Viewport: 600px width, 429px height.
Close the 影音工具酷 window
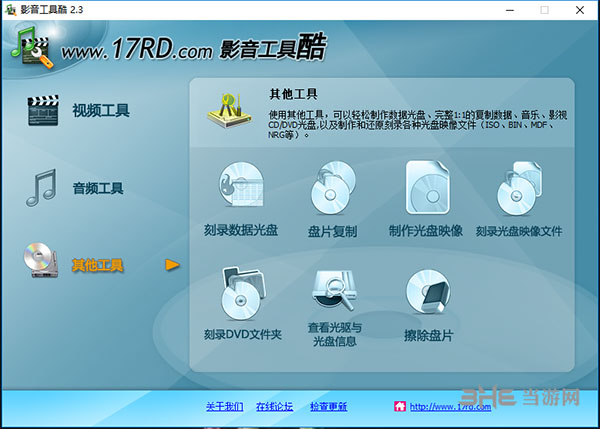tap(580, 10)
